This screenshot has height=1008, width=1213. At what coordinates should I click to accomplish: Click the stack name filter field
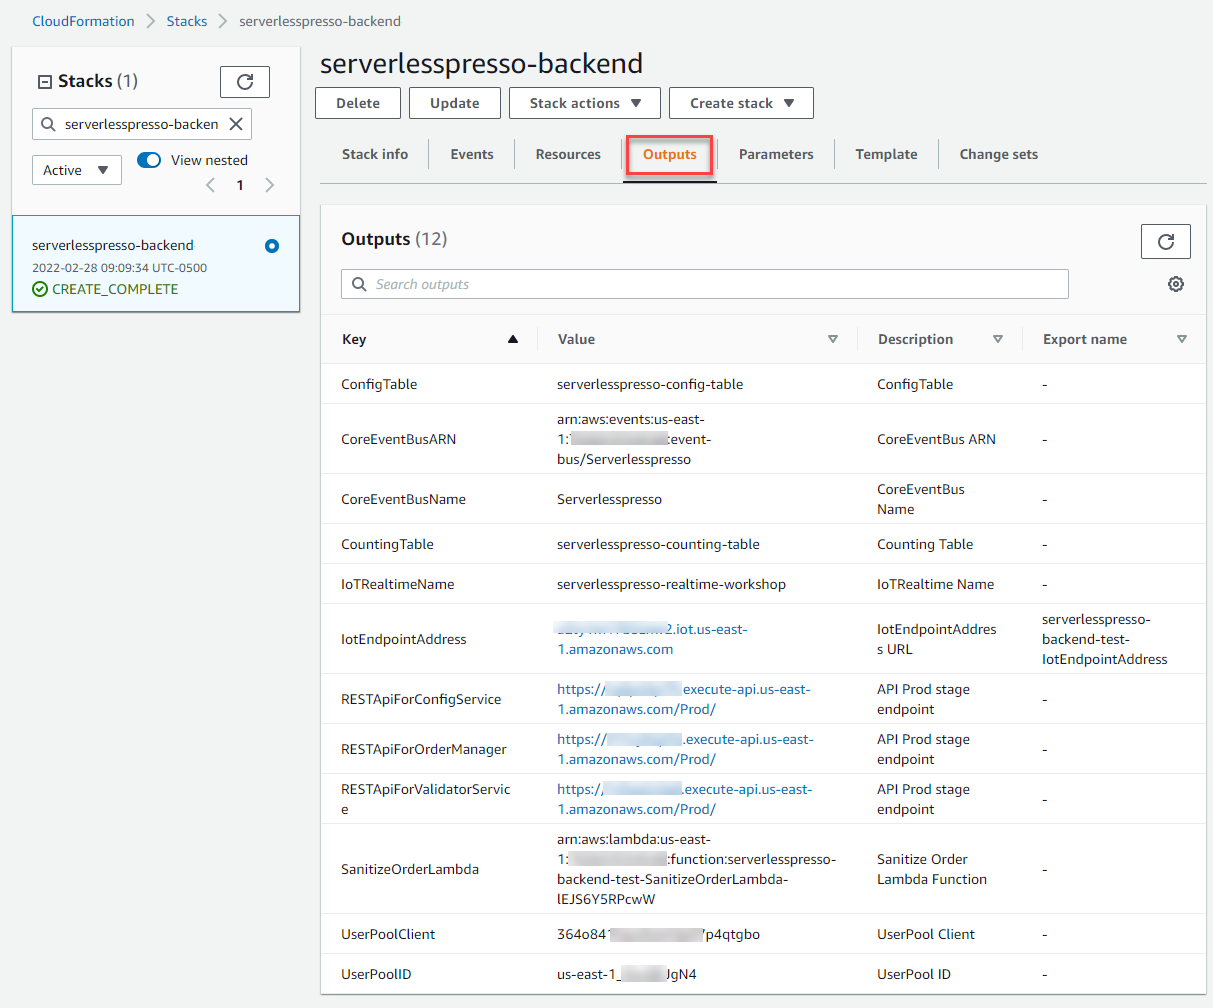pyautogui.click(x=142, y=124)
